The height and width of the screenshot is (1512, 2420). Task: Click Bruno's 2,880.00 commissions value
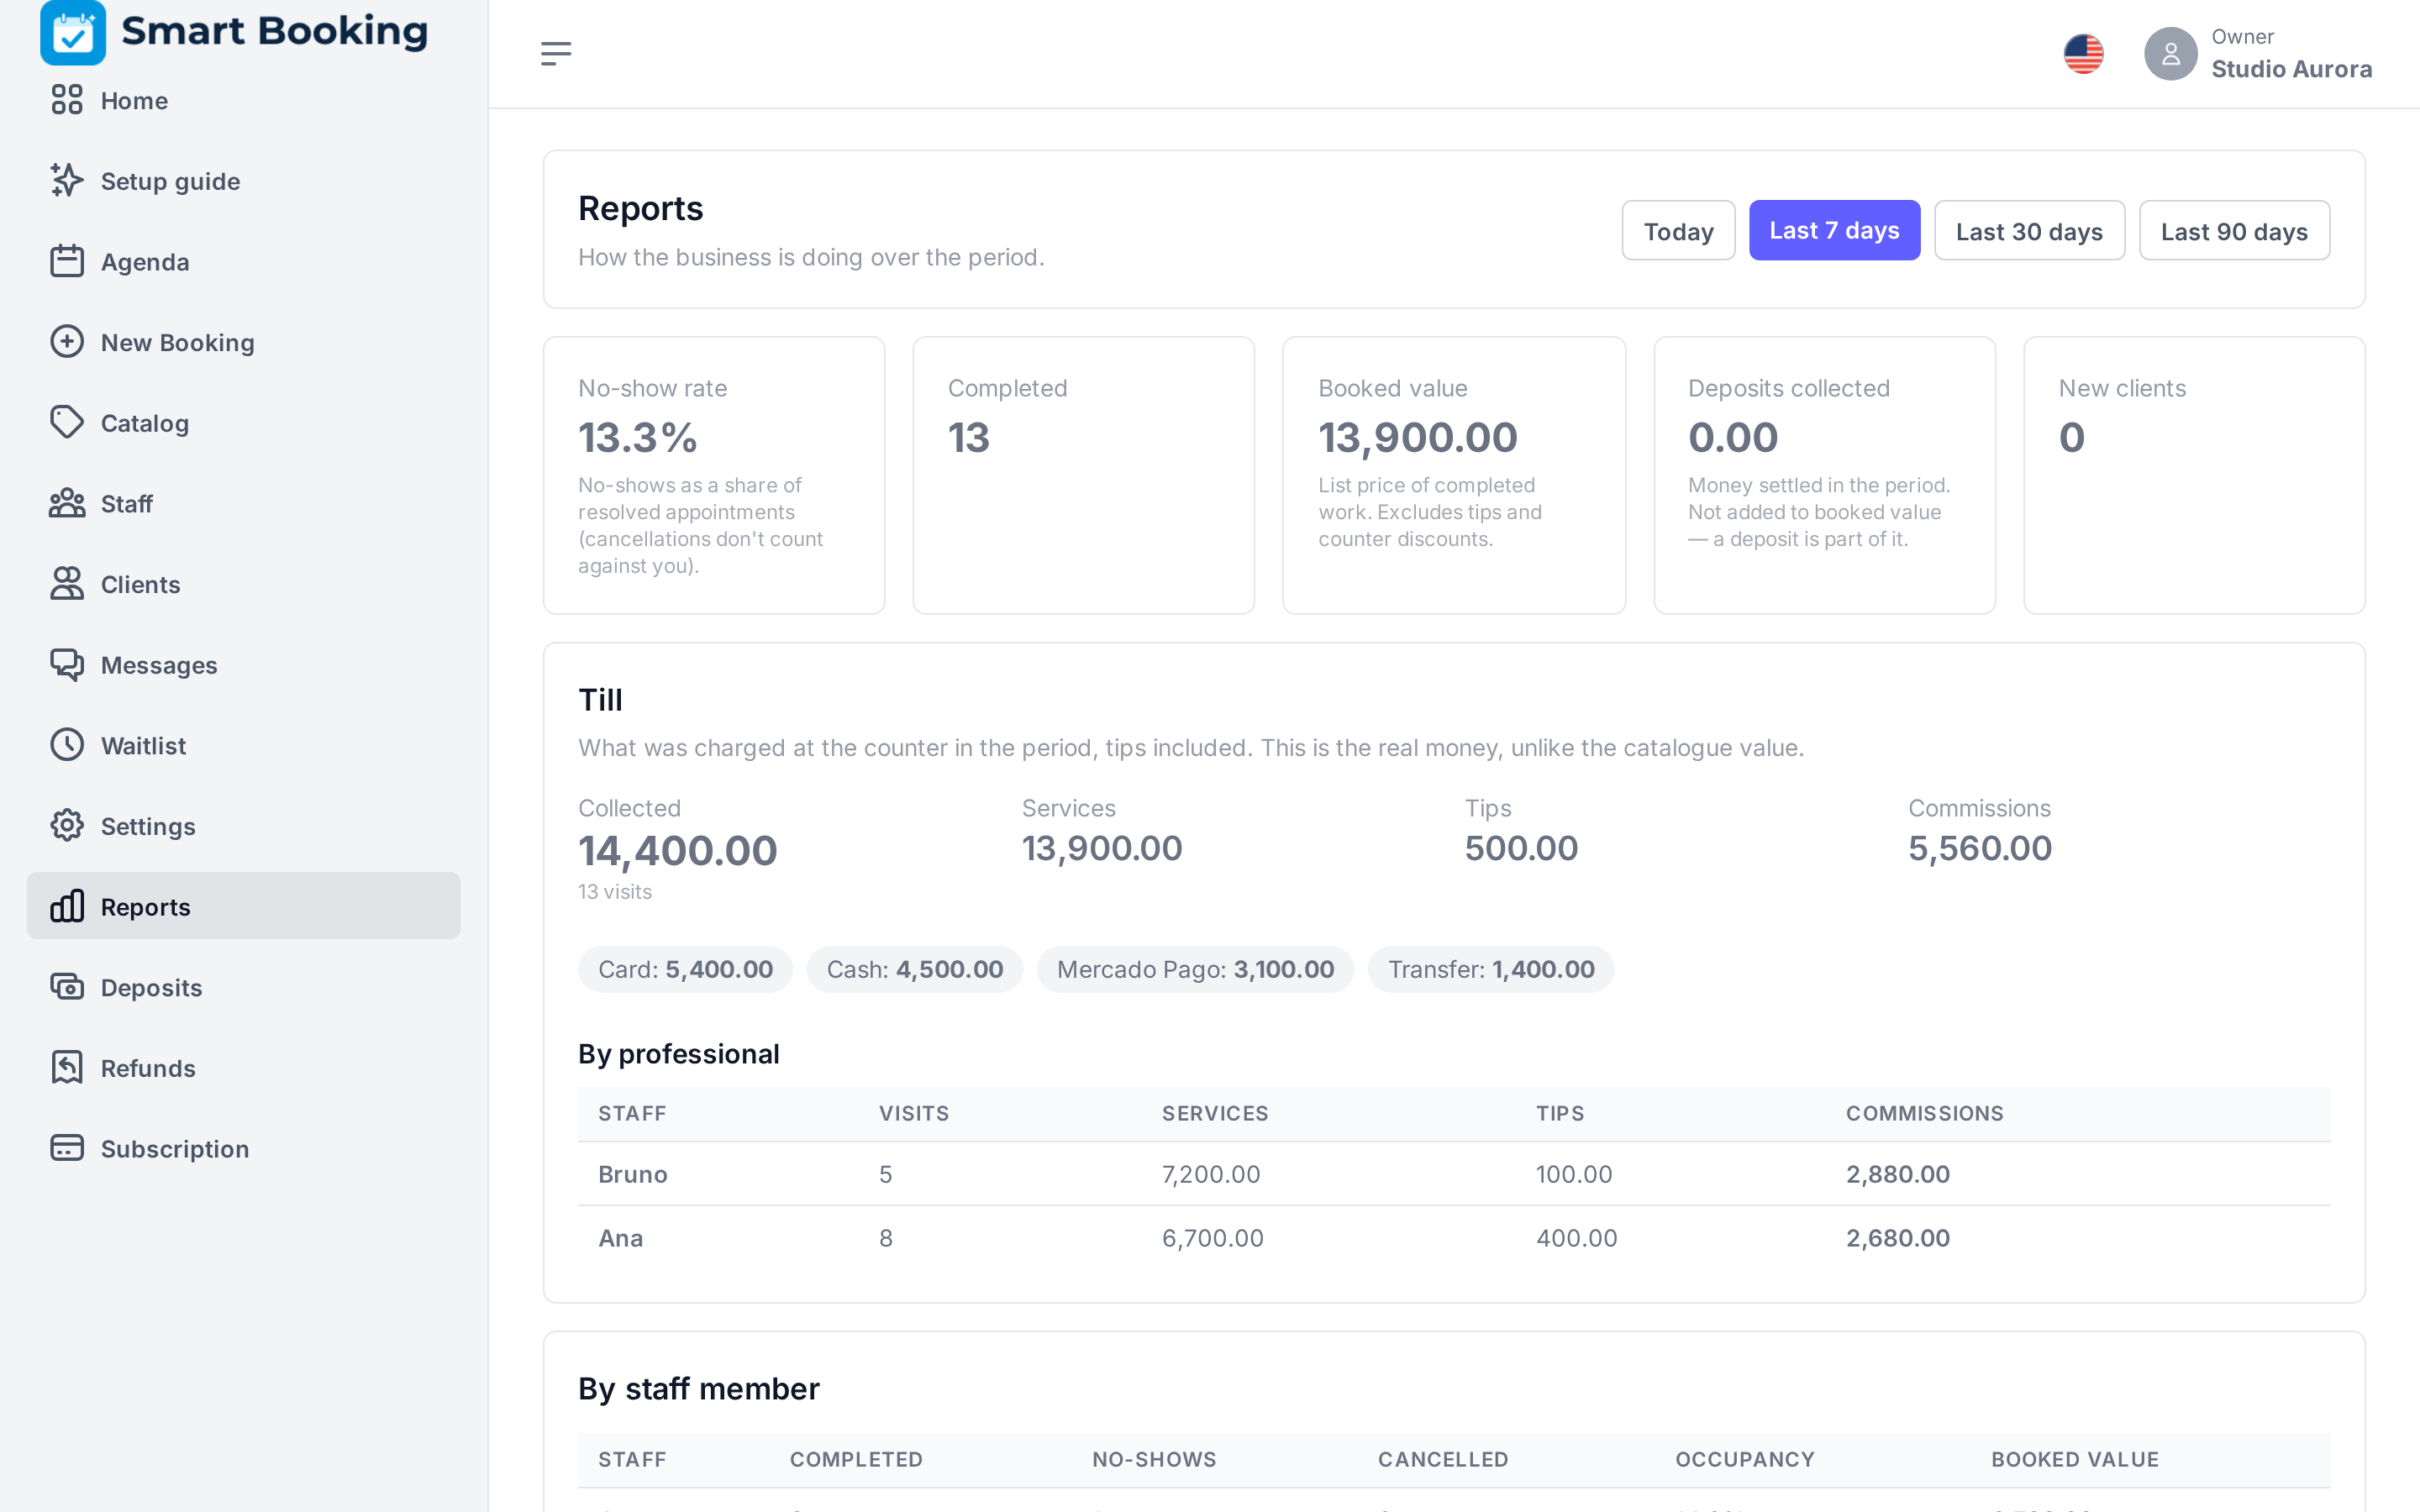(1897, 1174)
